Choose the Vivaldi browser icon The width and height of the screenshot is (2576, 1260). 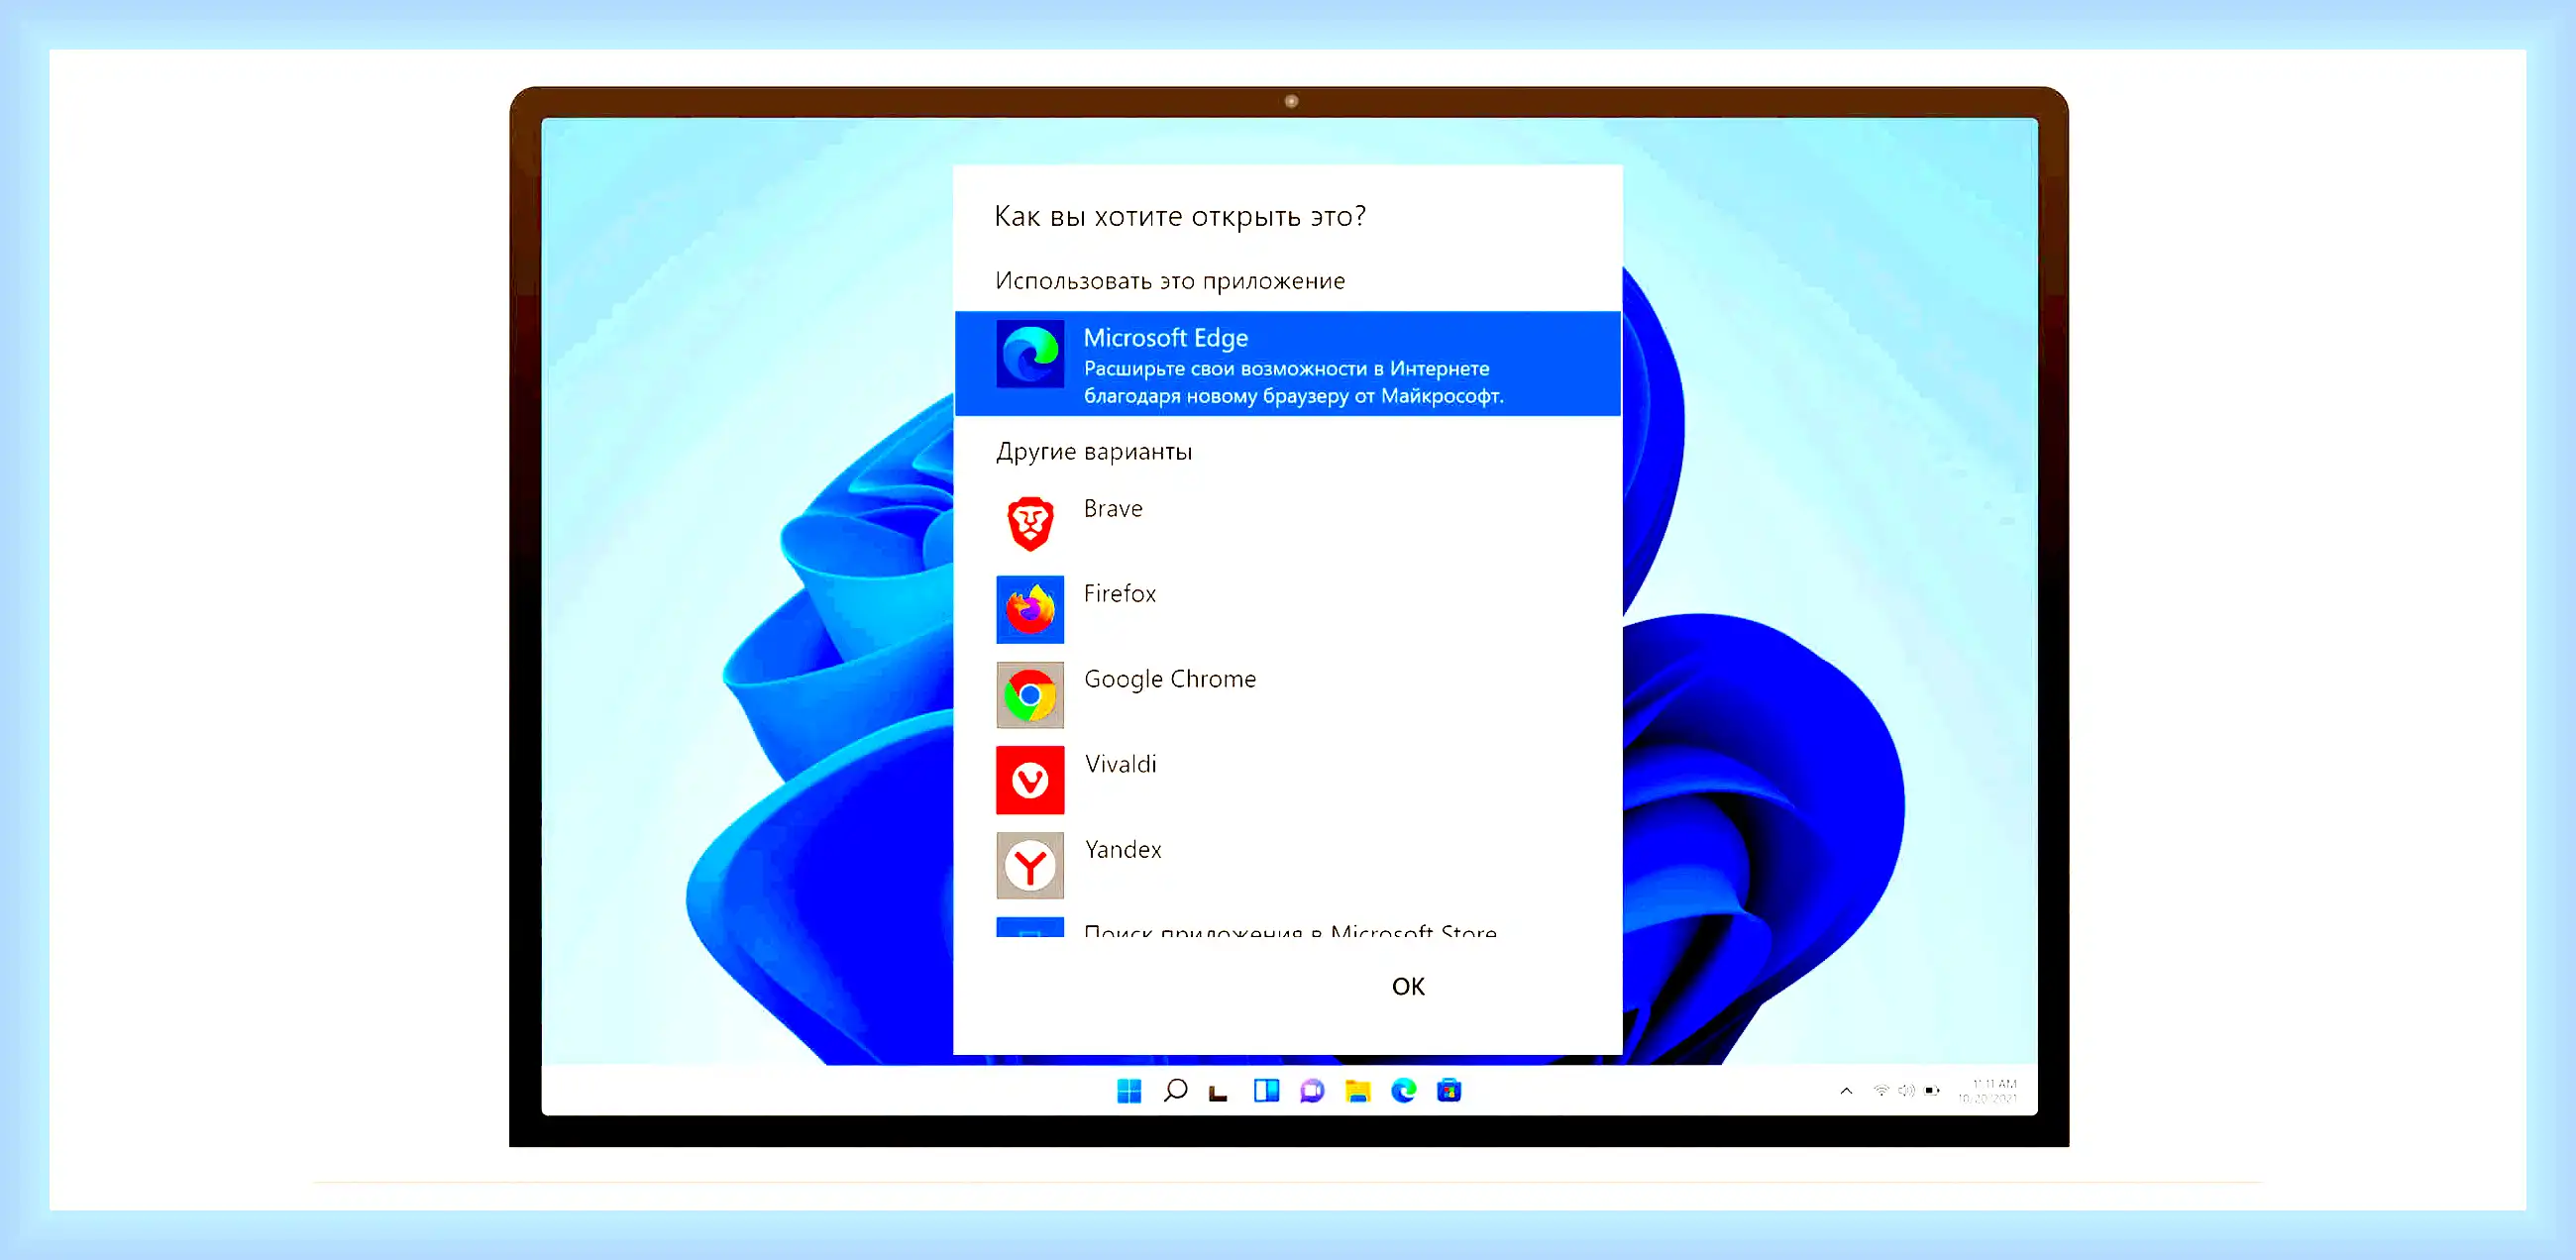[x=1030, y=780]
